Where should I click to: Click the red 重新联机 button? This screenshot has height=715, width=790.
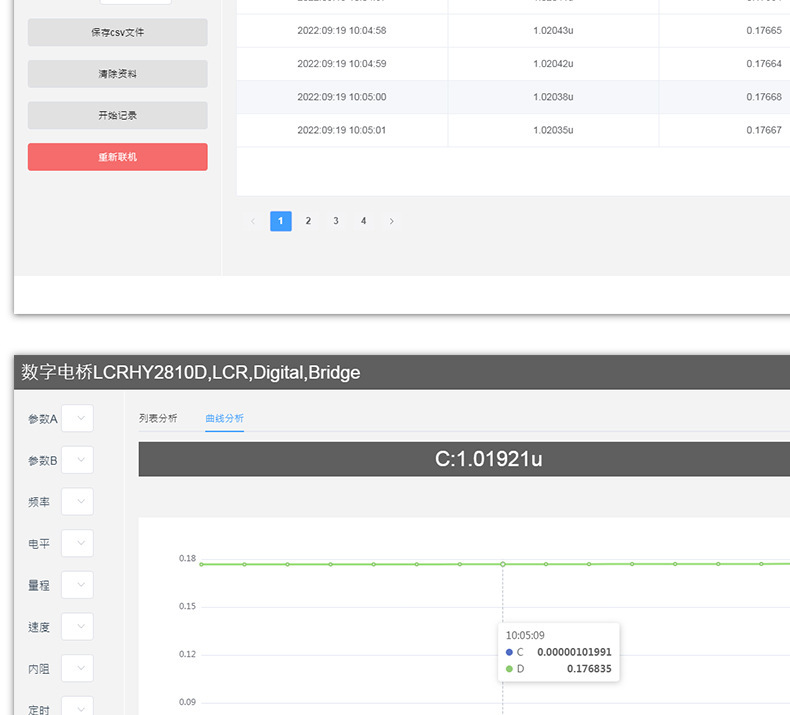tap(117, 157)
